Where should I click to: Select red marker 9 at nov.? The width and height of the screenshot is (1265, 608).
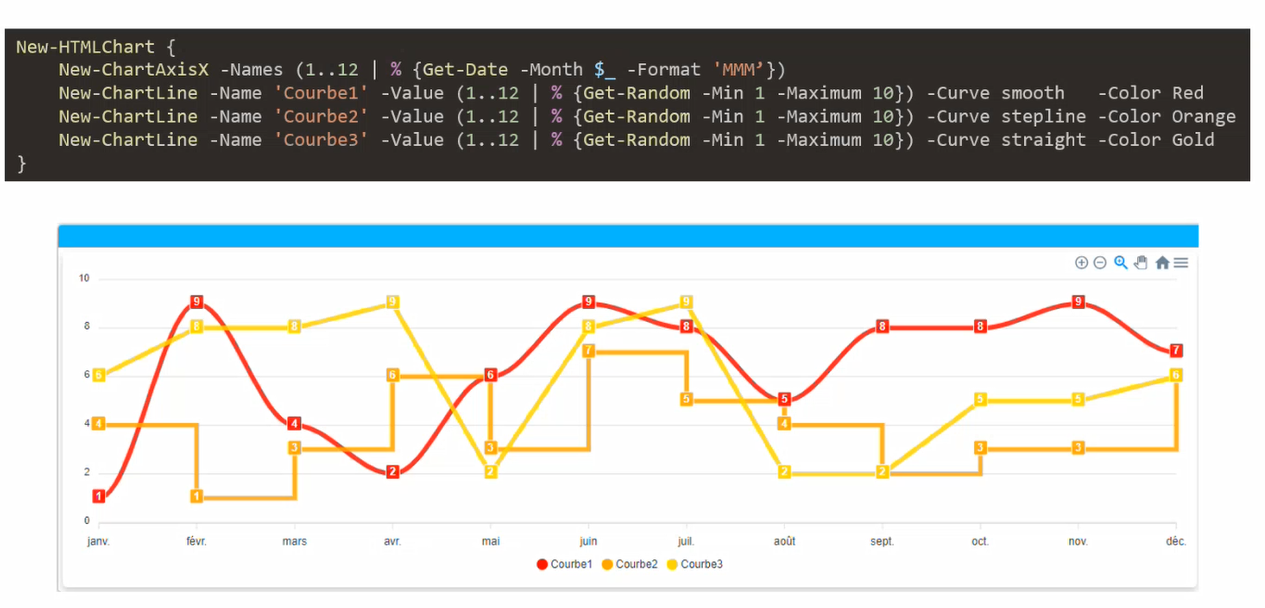(x=1078, y=302)
